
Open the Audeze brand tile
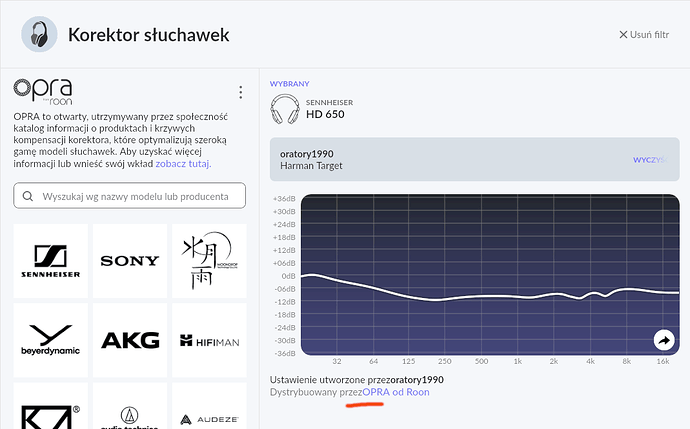click(209, 406)
